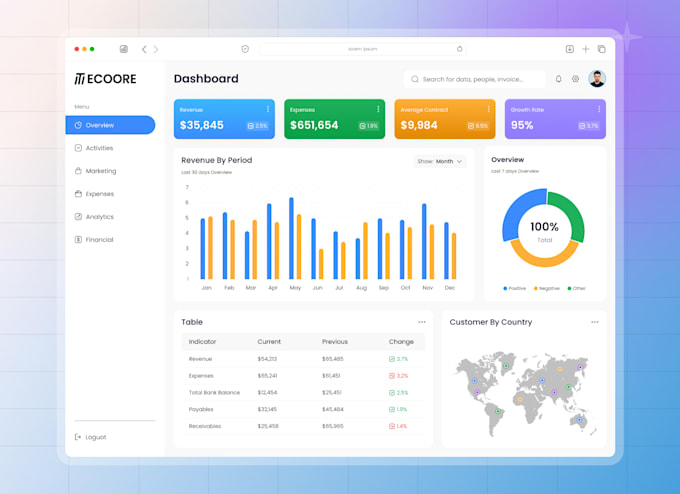Image resolution: width=680 pixels, height=494 pixels.
Task: Click the 1.4% change in Receivables row
Action: click(x=398, y=426)
